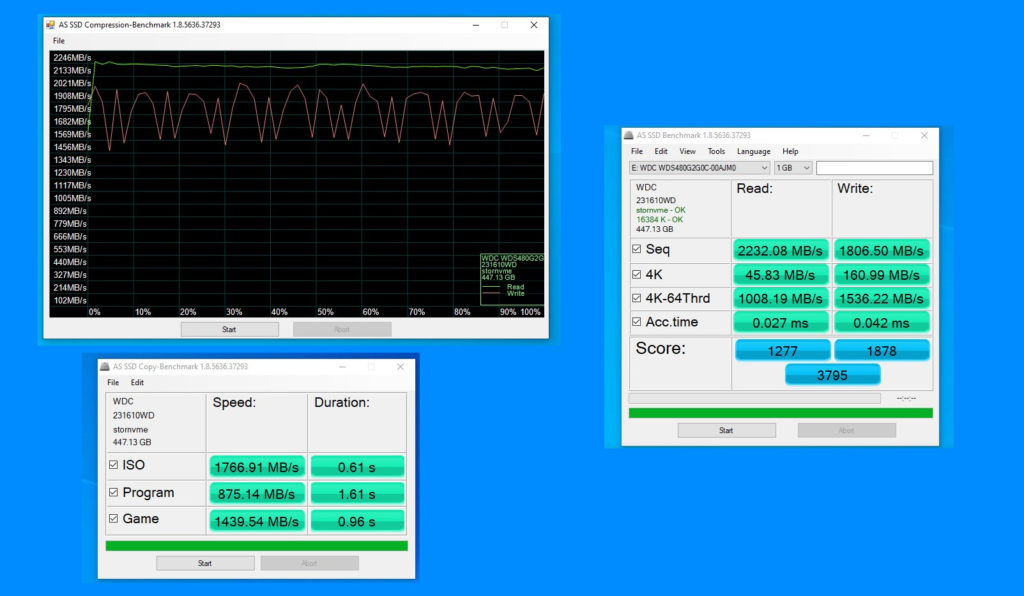Expand the 1 GB test size dropdown
The image size is (1024, 596).
click(x=794, y=168)
